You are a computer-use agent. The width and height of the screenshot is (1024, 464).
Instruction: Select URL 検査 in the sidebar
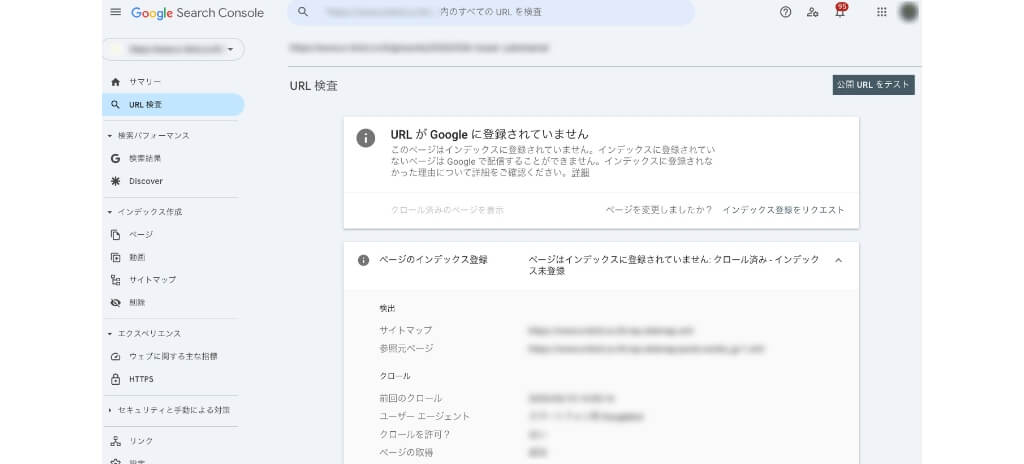click(173, 105)
